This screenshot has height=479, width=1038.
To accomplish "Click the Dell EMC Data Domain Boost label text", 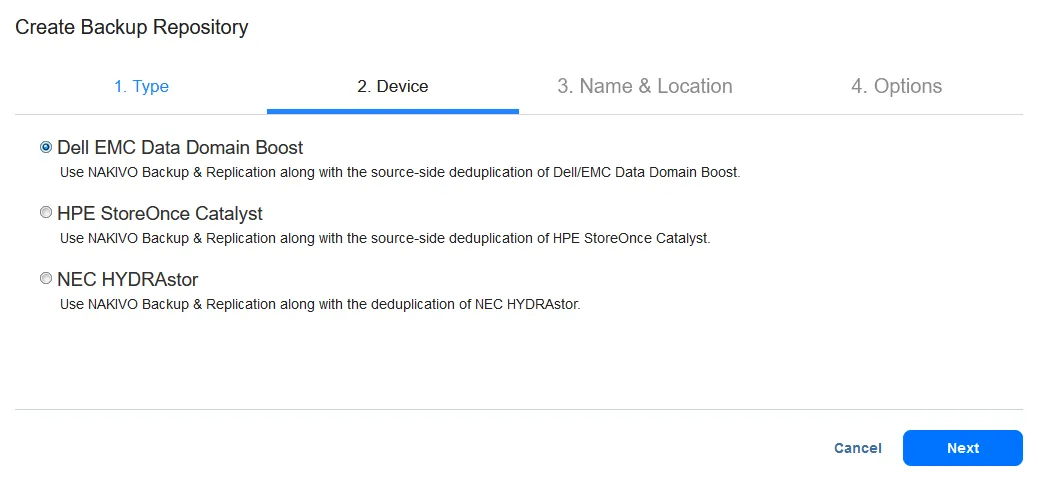I will coord(180,147).
